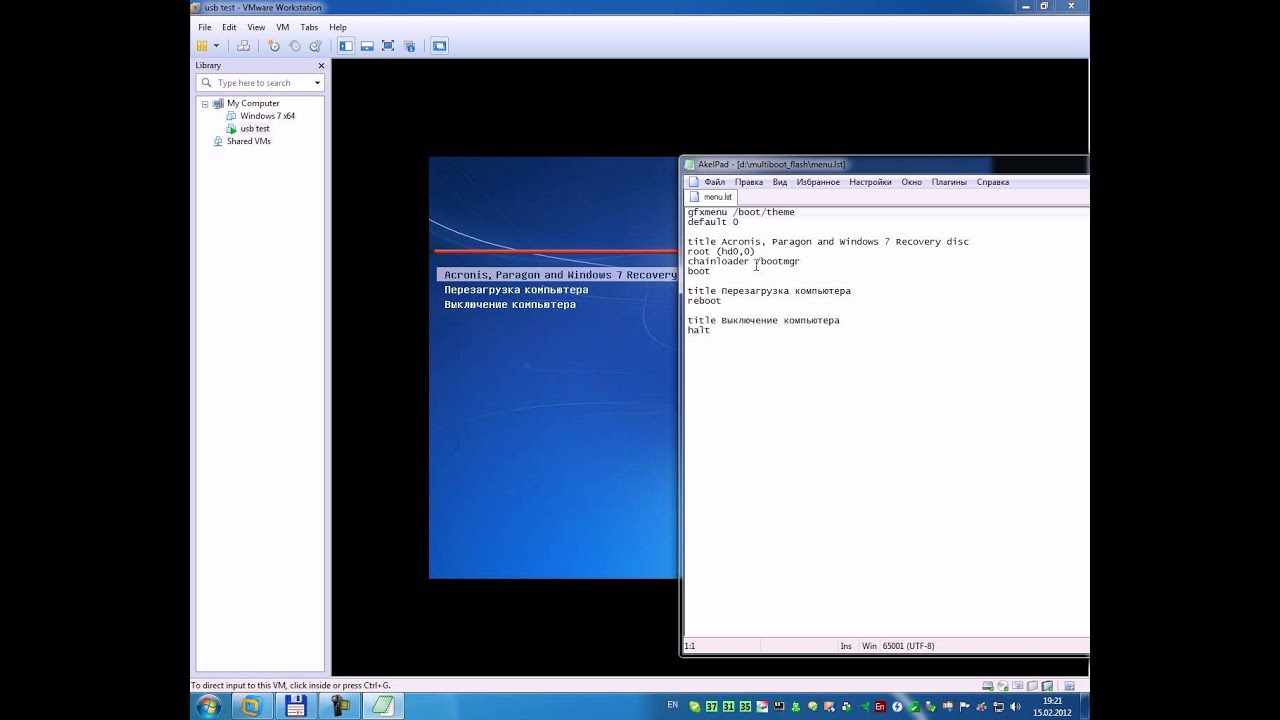Click the floppy disk taskbar icon
Viewport: 1280px width, 720px height.
pos(295,706)
